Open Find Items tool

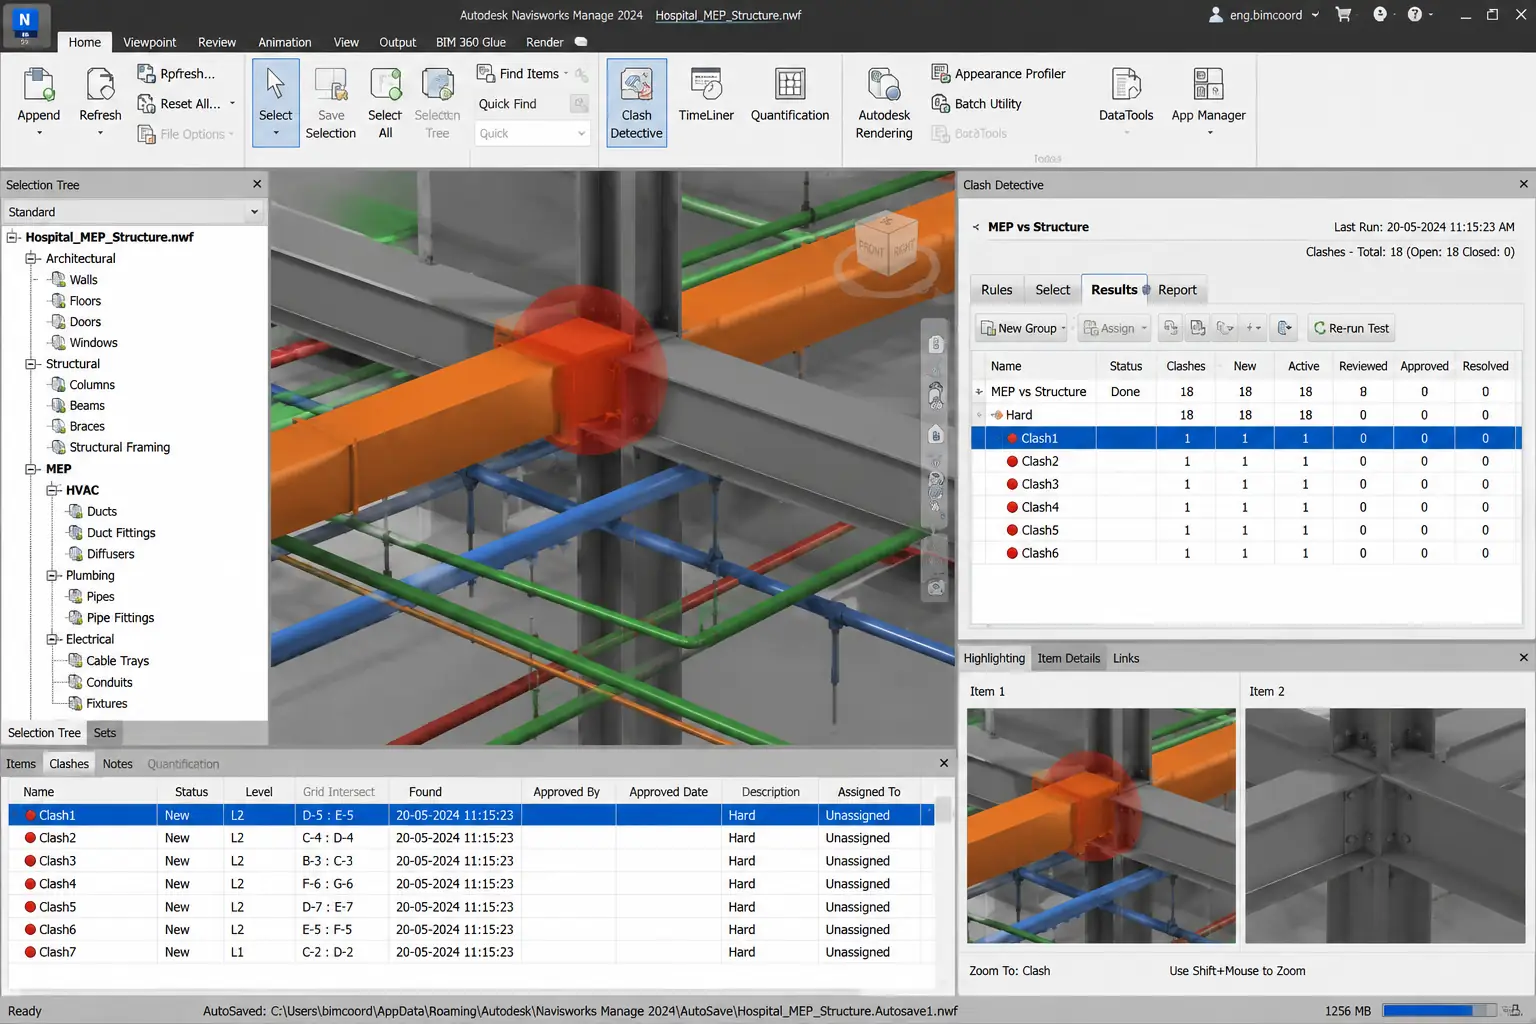pos(521,73)
